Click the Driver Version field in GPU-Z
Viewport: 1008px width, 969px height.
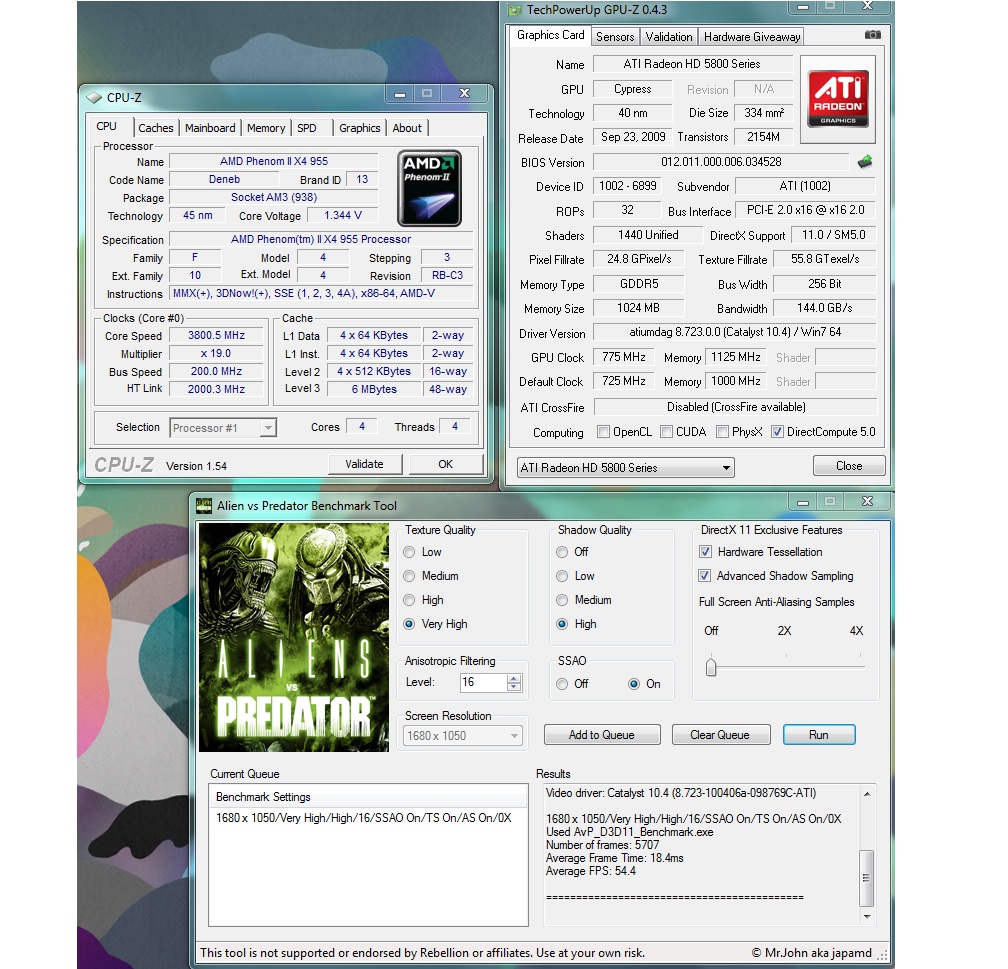point(735,332)
